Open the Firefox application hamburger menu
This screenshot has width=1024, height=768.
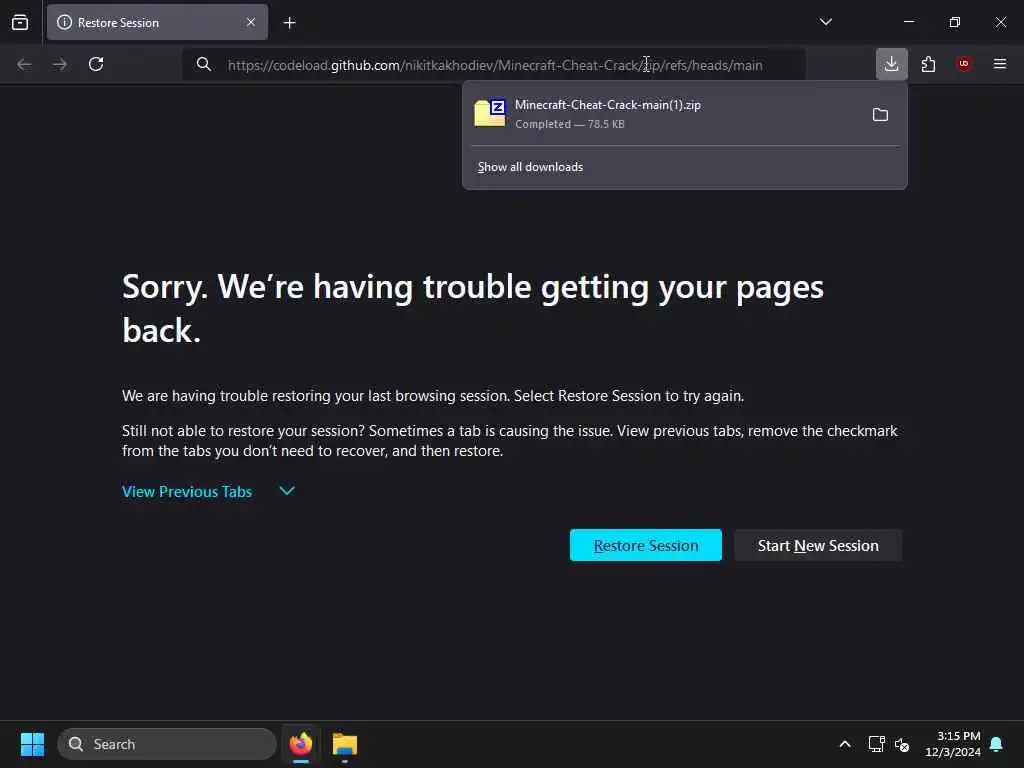(1000, 64)
